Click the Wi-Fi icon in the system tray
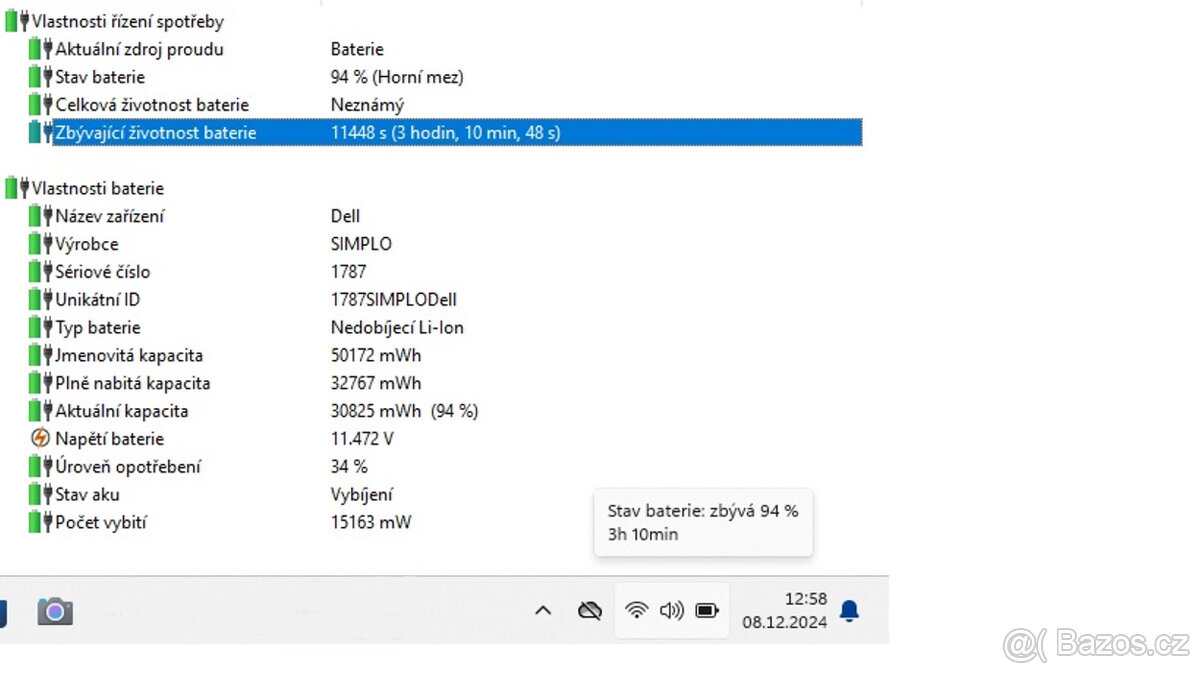 (637, 610)
